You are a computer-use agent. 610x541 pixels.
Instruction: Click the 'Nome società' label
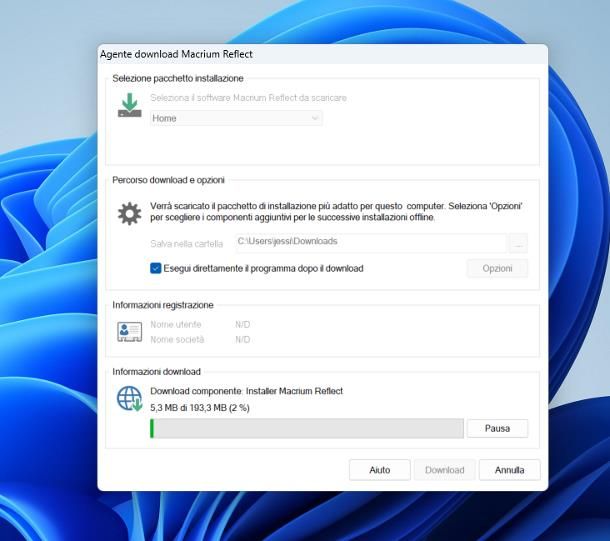[177, 340]
